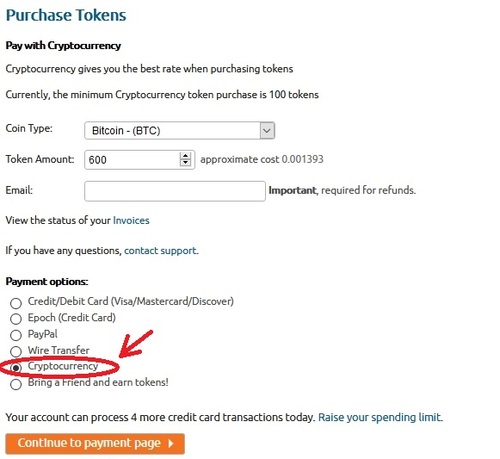Pick the Wire Transfer radio button

(x=16, y=351)
